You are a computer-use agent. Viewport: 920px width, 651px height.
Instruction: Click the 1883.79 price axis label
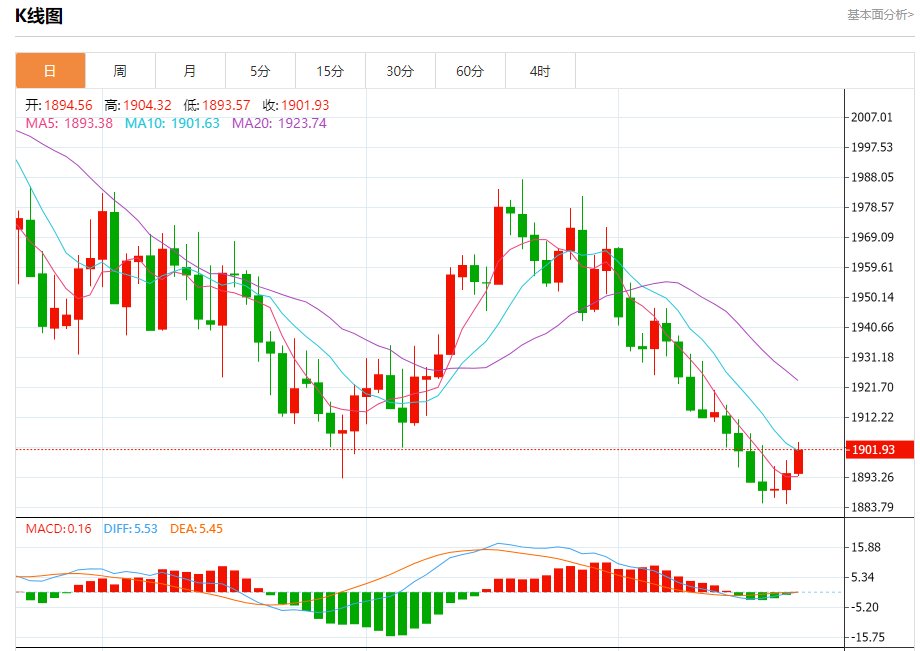[x=872, y=507]
